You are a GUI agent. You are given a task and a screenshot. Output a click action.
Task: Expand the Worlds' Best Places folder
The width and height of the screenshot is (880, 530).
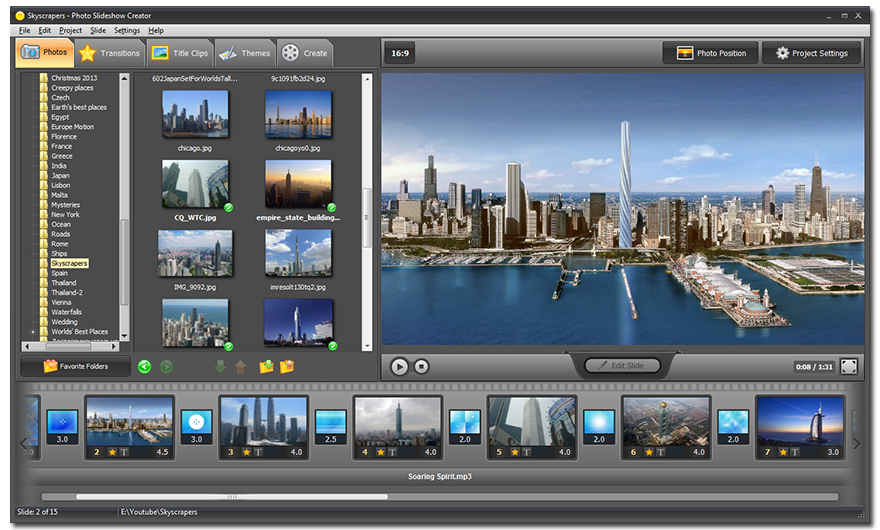(x=33, y=332)
